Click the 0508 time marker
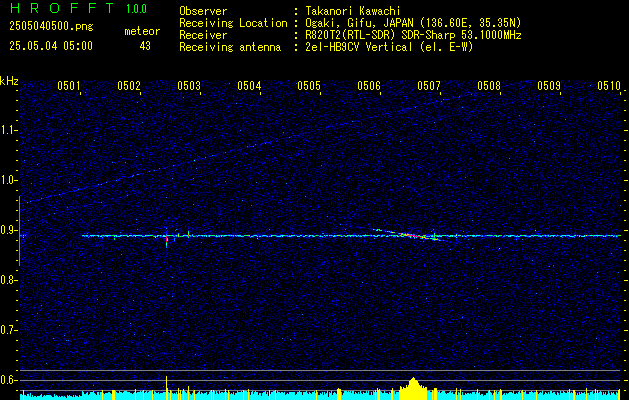The height and width of the screenshot is (400, 629). (x=489, y=86)
